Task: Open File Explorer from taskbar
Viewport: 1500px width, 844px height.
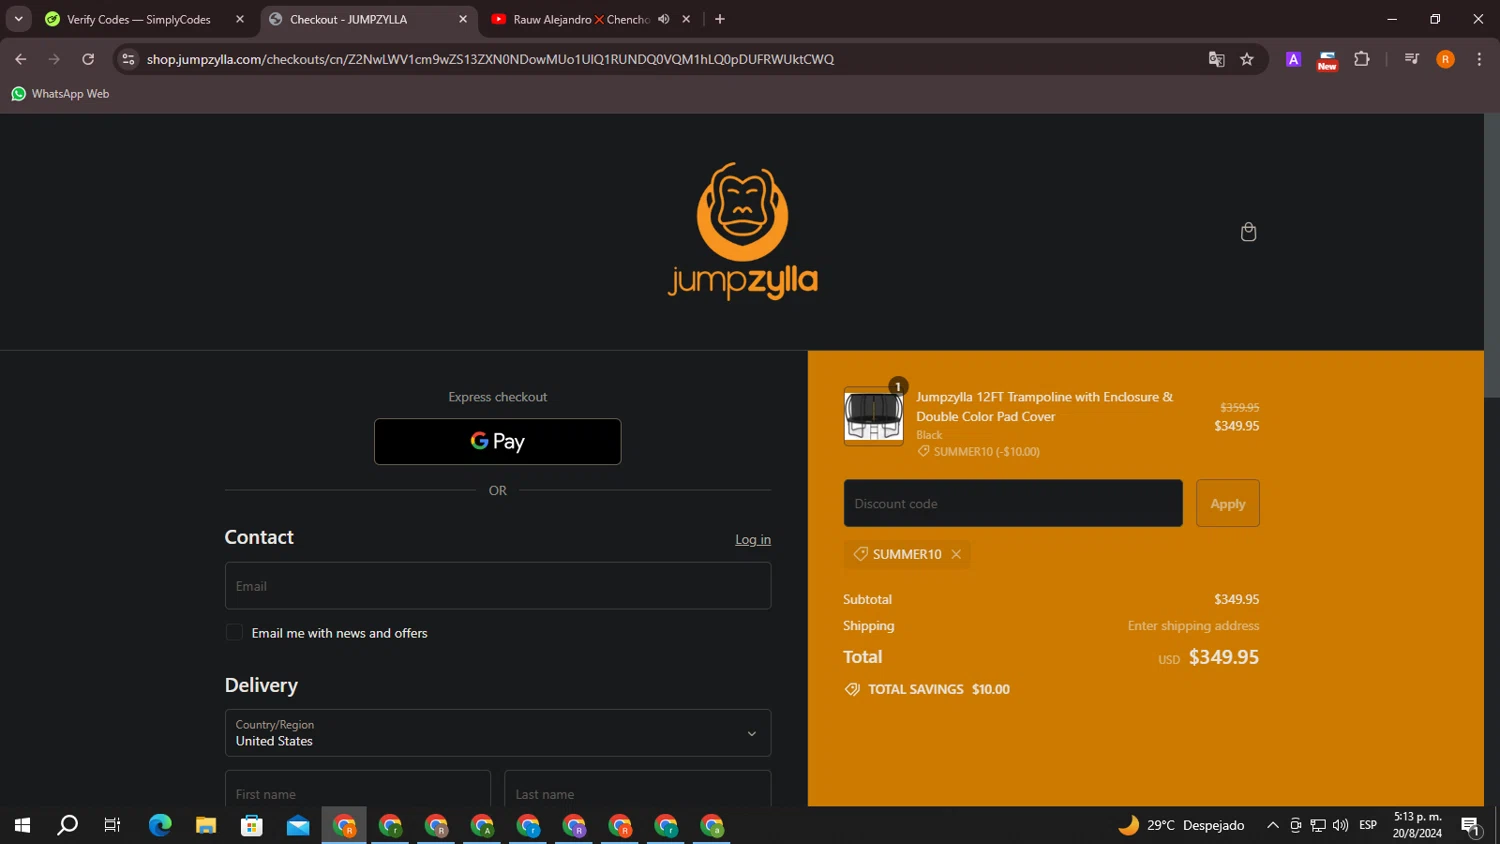Action: [x=206, y=825]
